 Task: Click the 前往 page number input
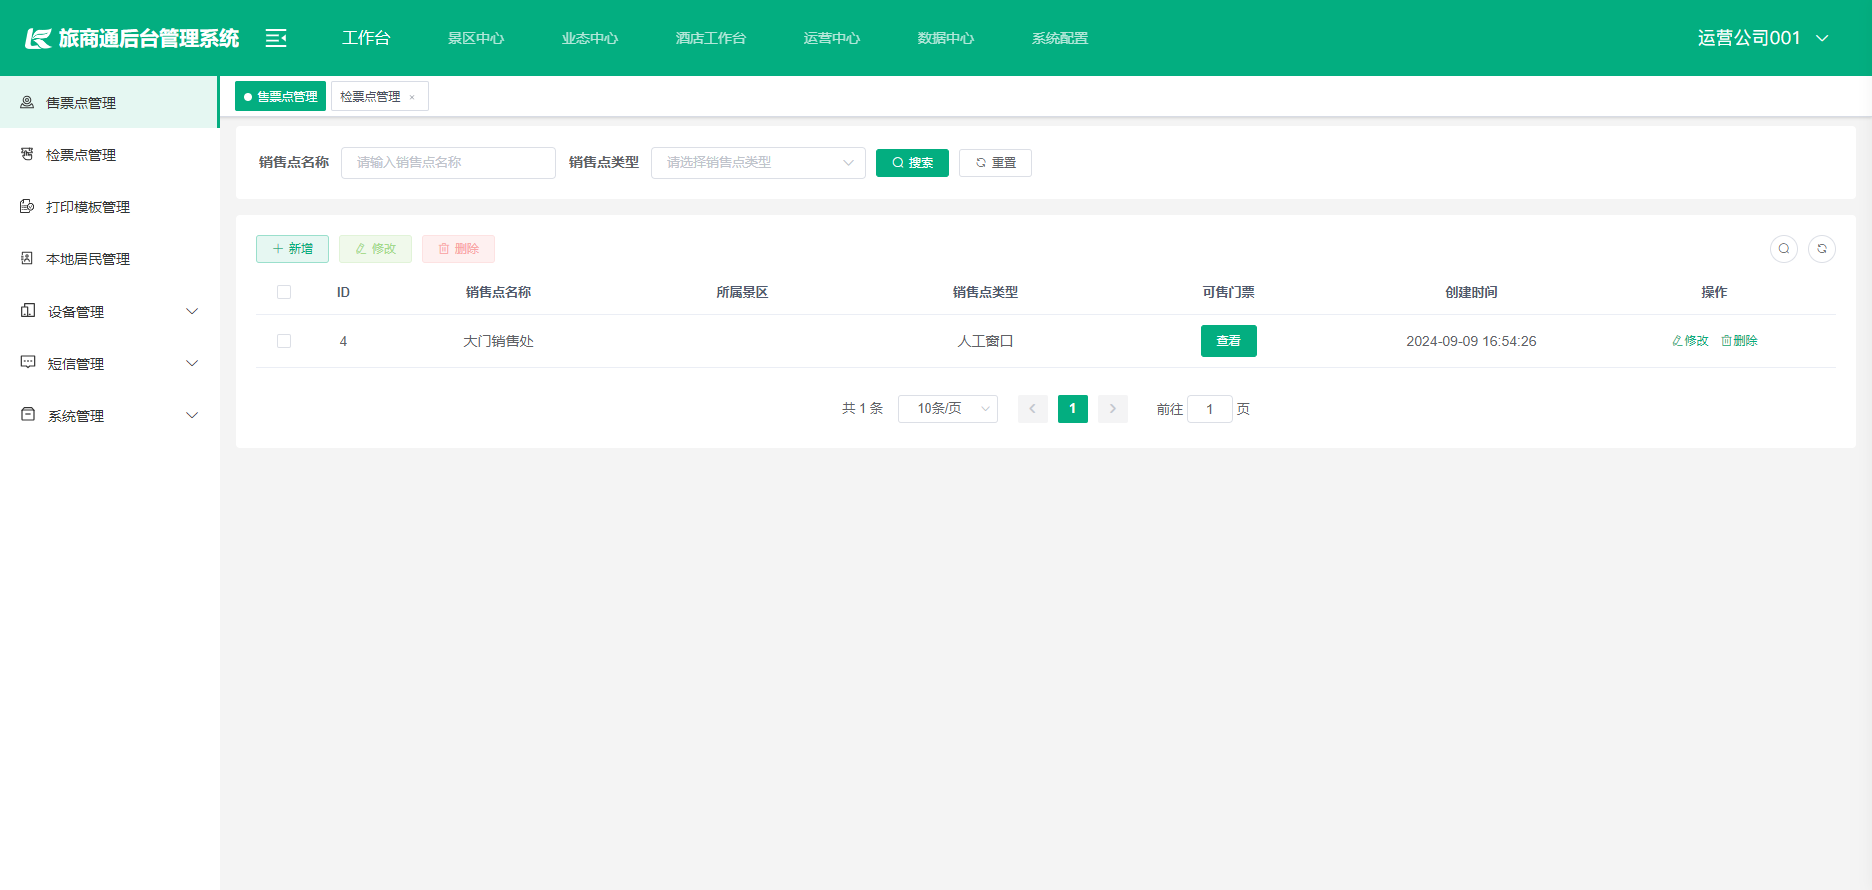tap(1210, 409)
